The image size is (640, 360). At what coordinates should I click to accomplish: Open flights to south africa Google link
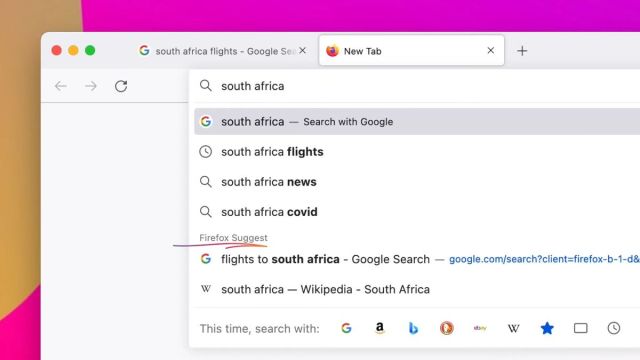(x=417, y=259)
